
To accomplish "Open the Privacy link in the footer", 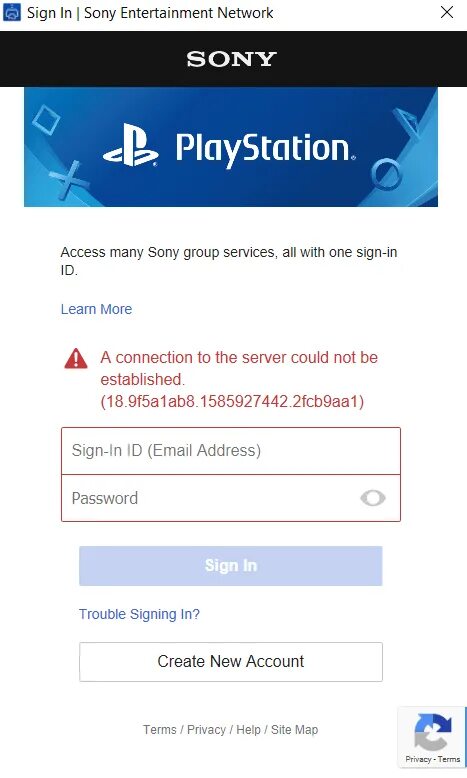I will pos(206,730).
